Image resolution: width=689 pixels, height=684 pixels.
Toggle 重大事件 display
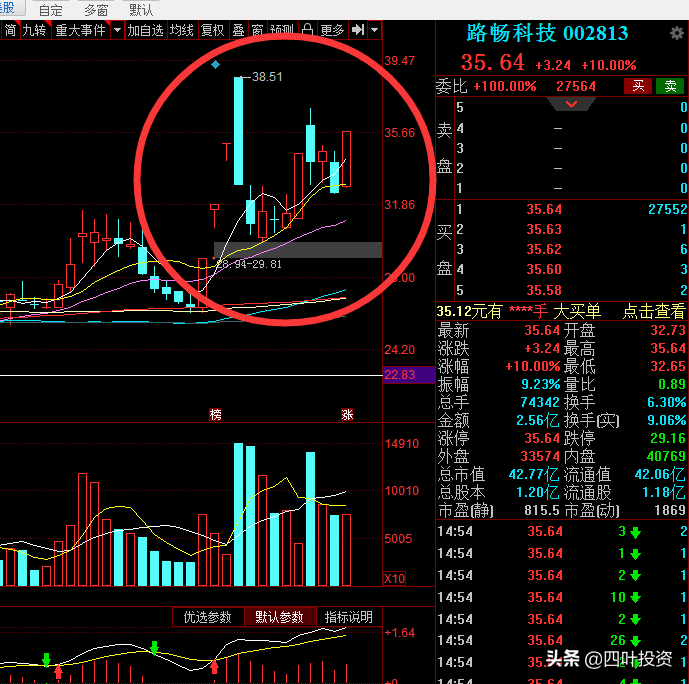(80, 30)
